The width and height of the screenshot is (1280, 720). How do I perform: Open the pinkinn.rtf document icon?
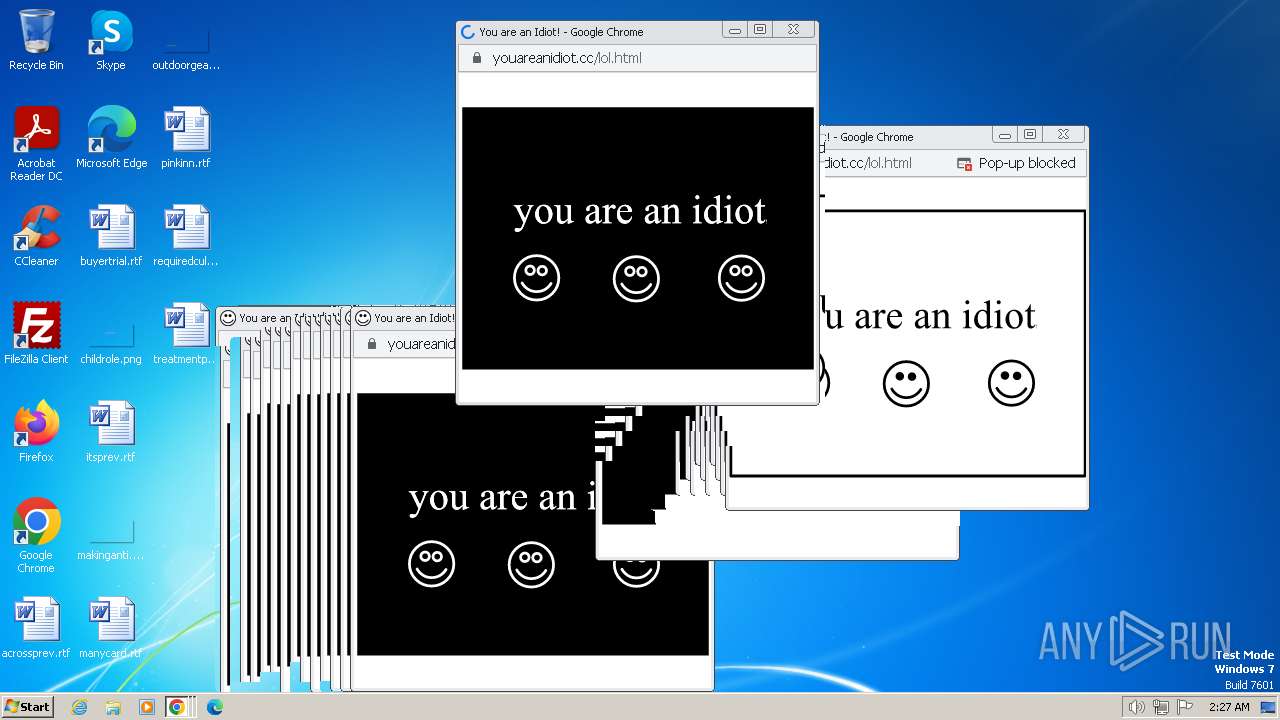(x=186, y=138)
